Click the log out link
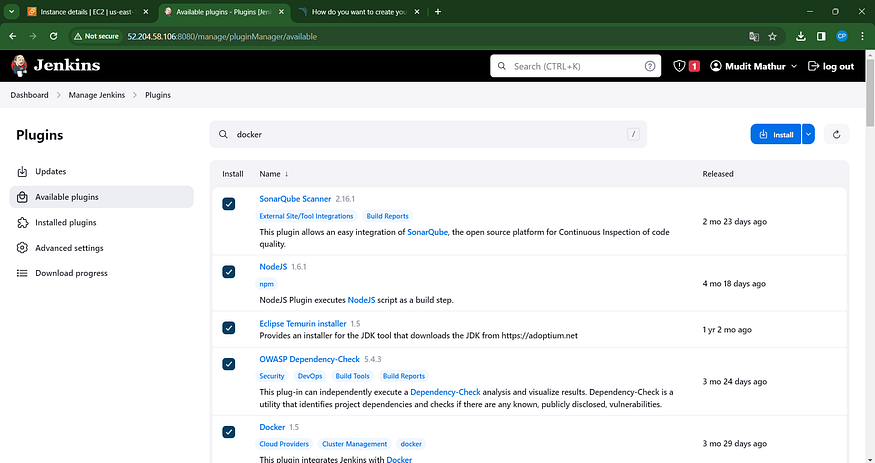The image size is (875, 463). pyautogui.click(x=831, y=66)
